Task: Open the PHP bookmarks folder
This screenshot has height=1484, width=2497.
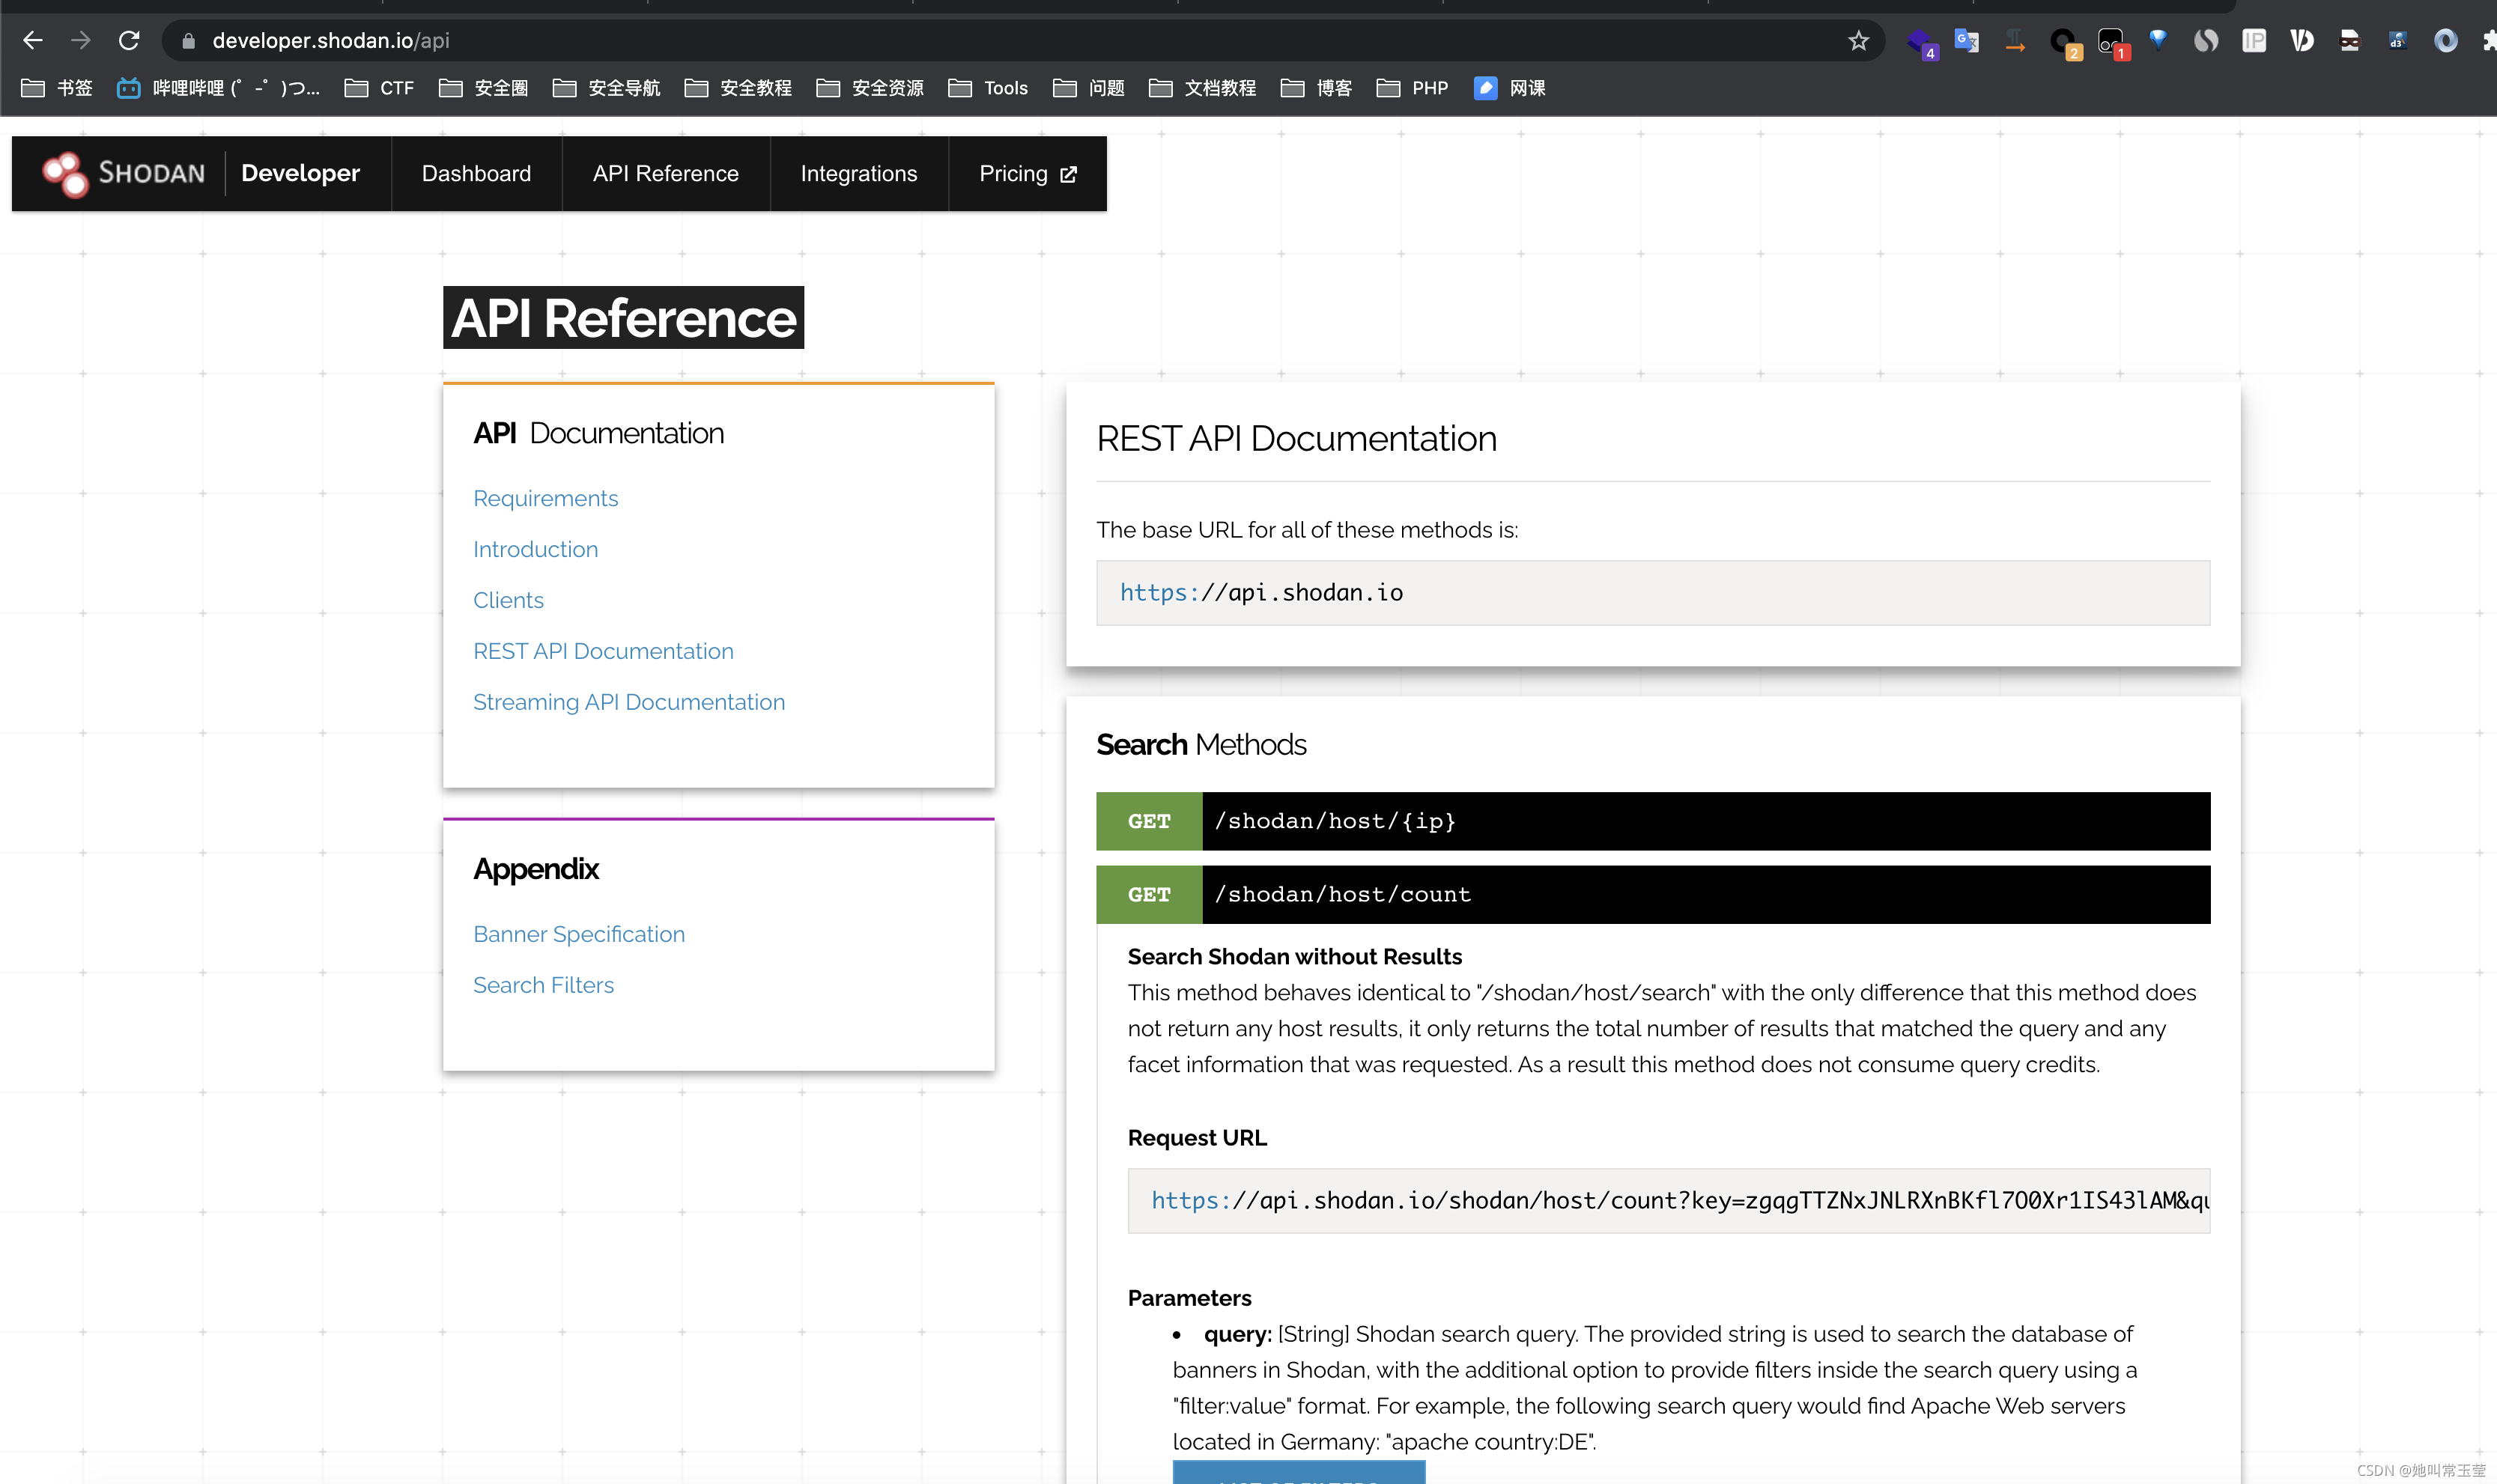Action: coord(1413,88)
